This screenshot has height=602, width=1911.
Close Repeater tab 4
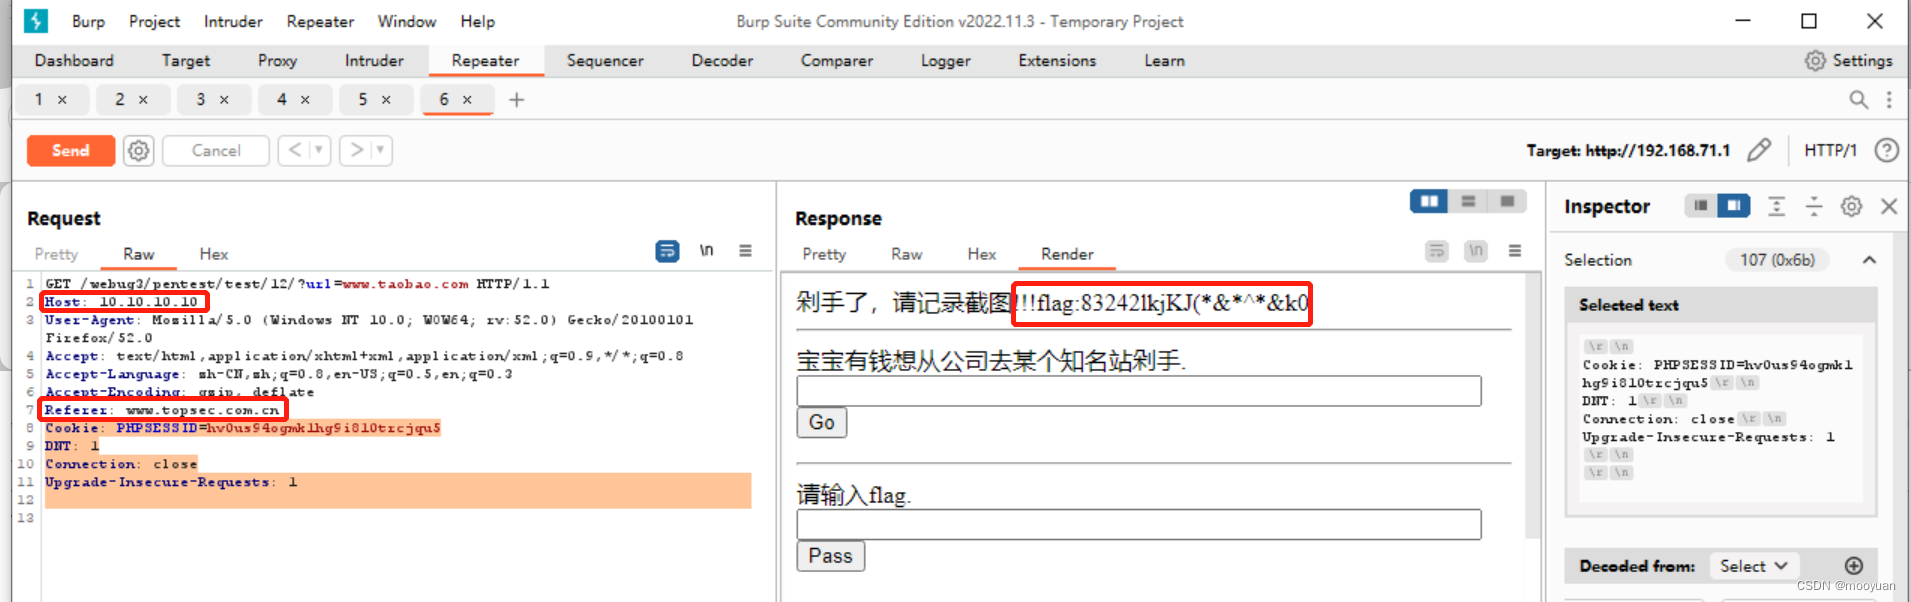point(305,99)
